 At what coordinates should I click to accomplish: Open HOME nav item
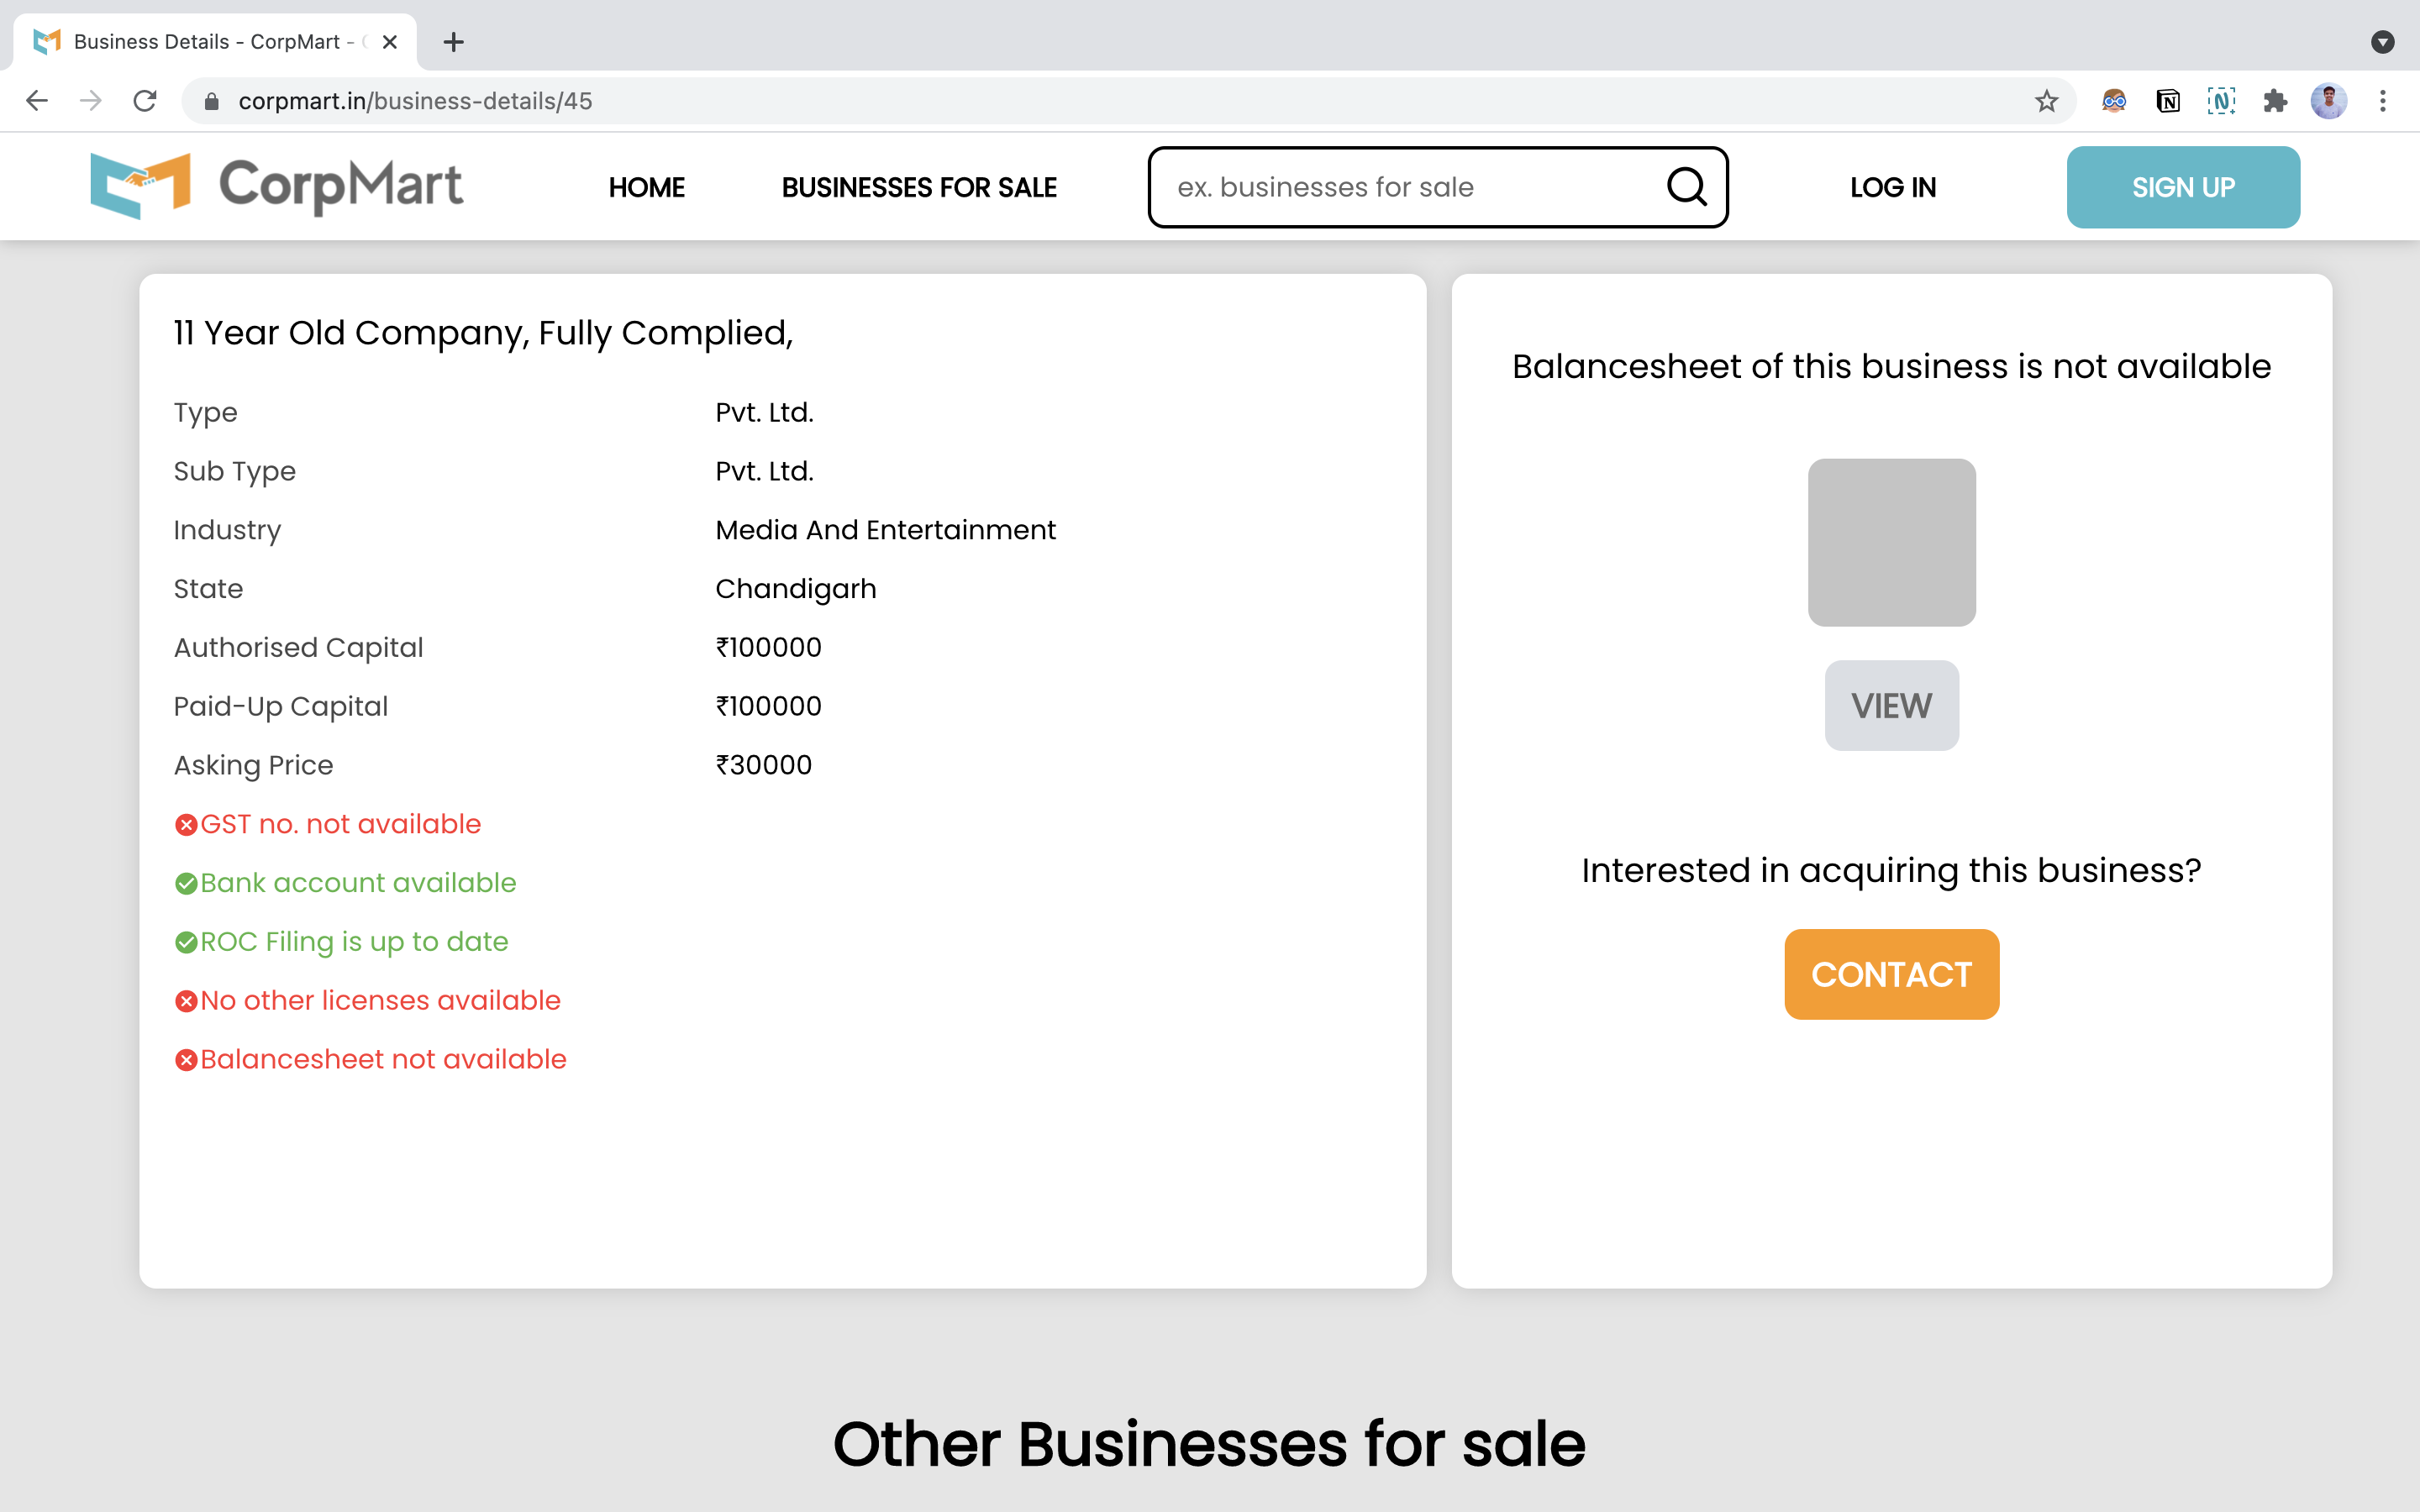[x=646, y=187]
